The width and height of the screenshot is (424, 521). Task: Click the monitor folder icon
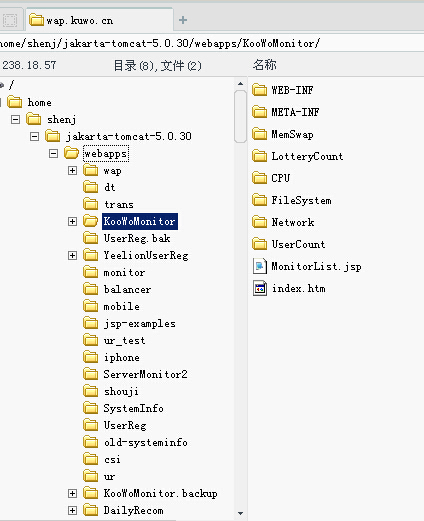(91, 272)
